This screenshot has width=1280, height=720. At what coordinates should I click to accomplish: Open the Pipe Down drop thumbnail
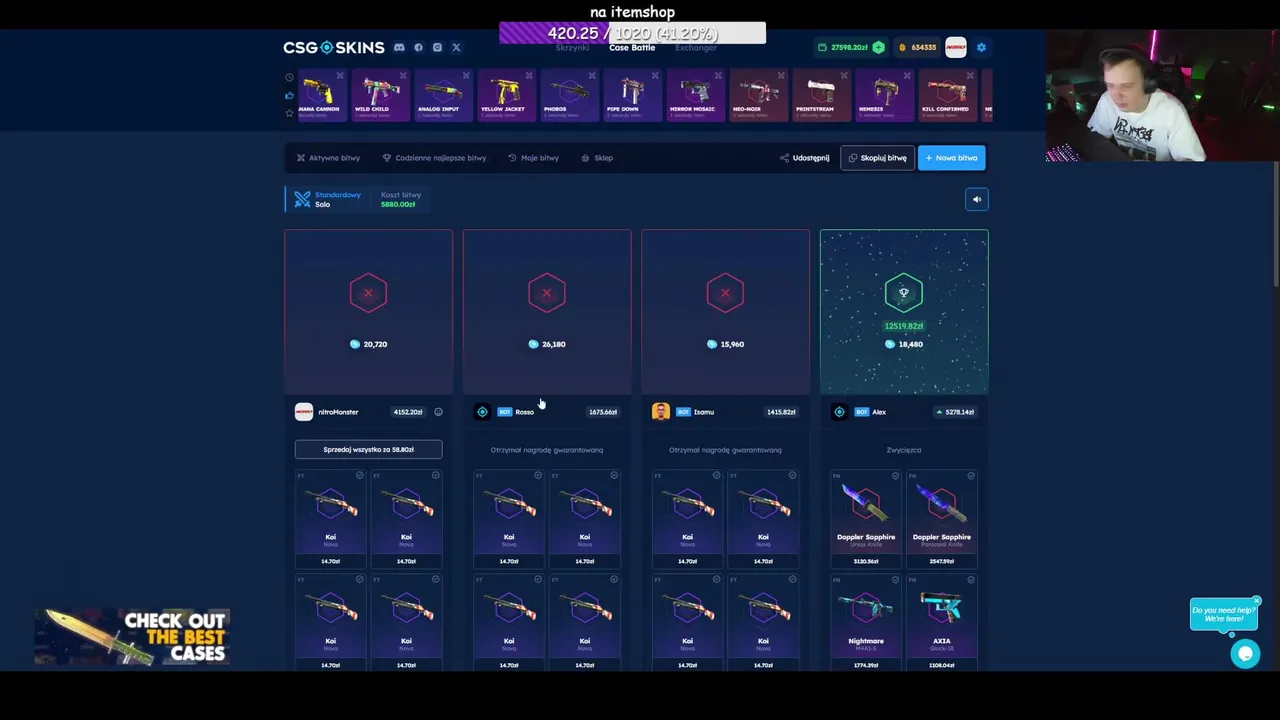click(x=631, y=96)
